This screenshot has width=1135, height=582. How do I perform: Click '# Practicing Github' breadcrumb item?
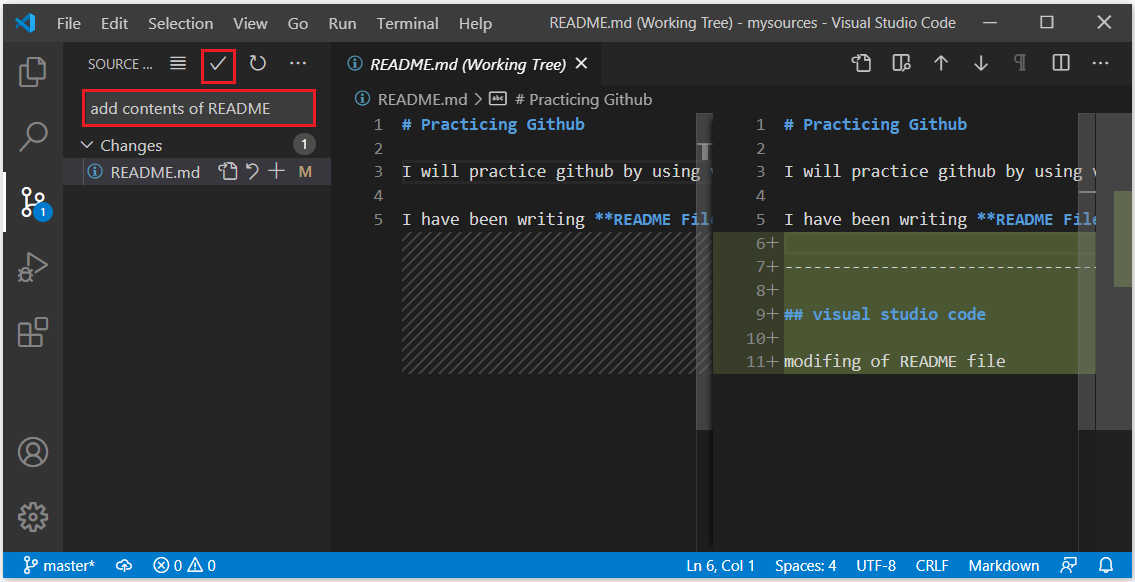coord(581,99)
